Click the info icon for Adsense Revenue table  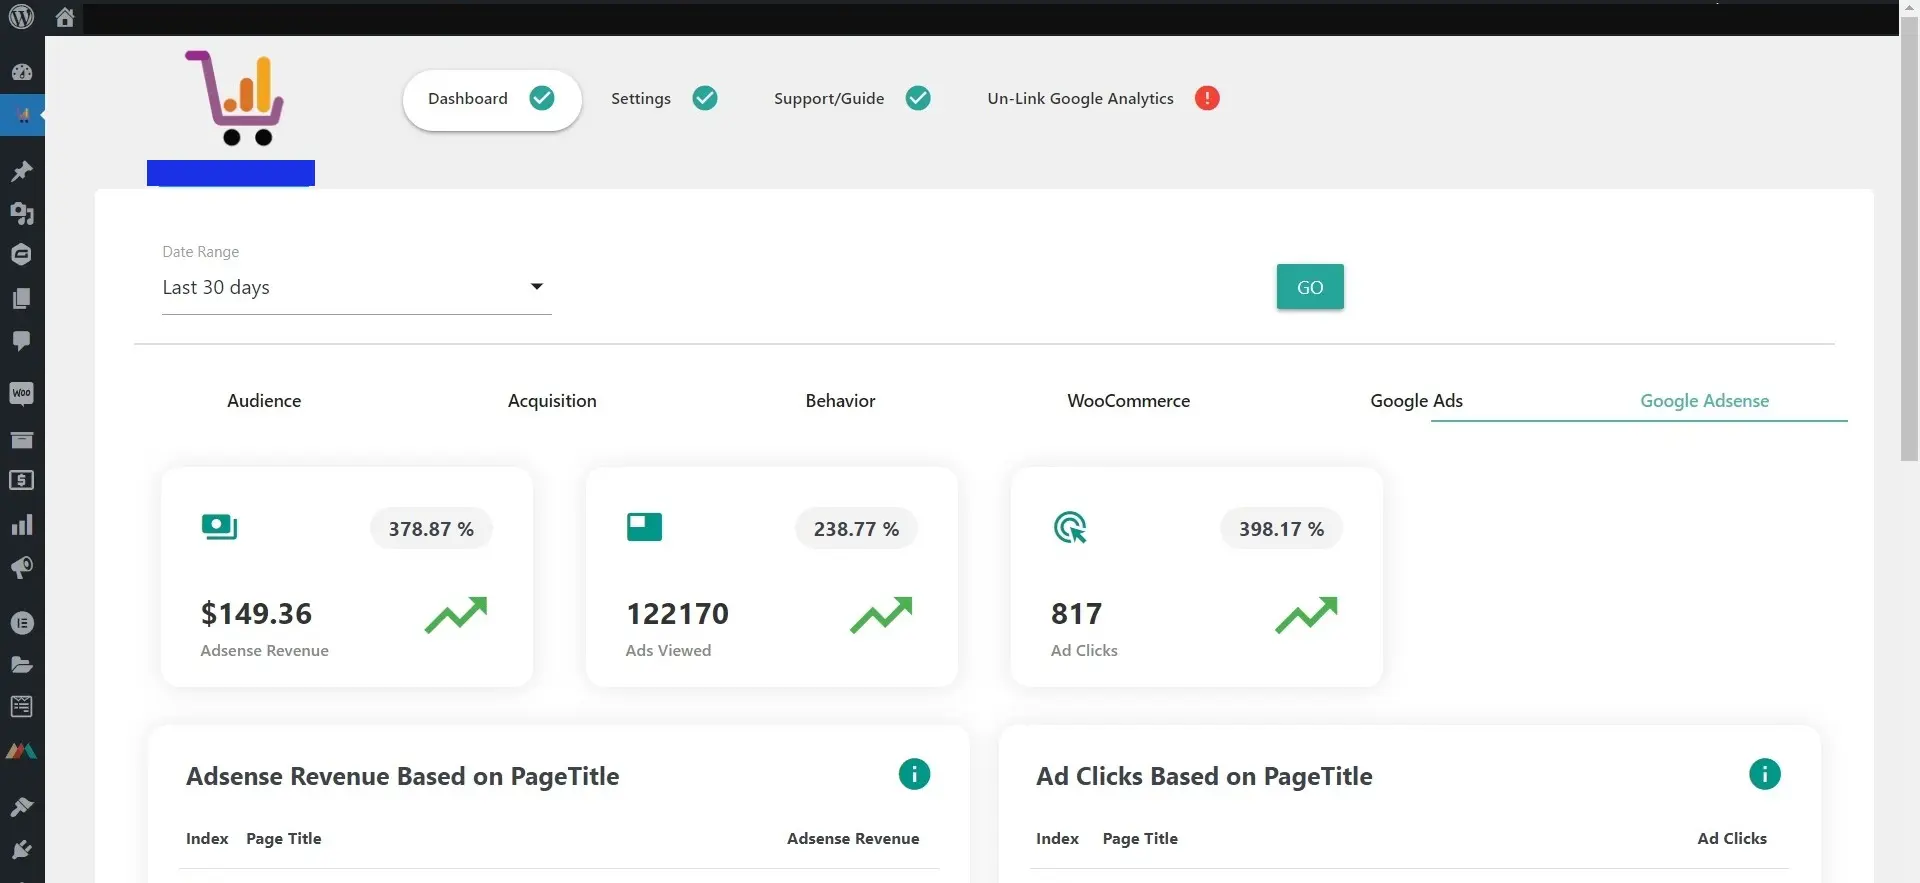click(x=914, y=774)
